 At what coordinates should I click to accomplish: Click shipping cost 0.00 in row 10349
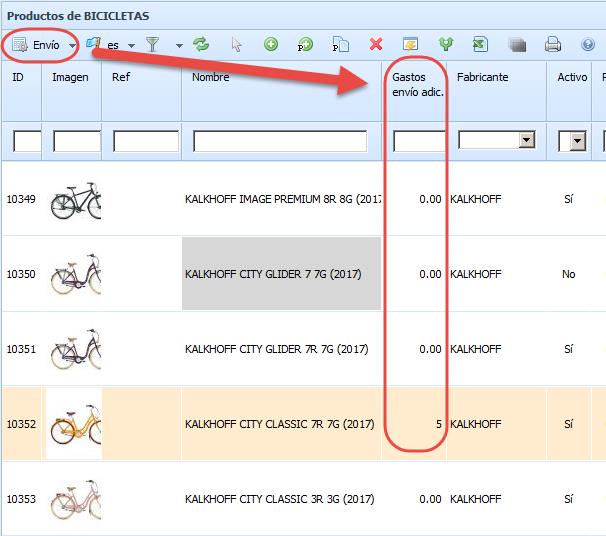coord(430,199)
